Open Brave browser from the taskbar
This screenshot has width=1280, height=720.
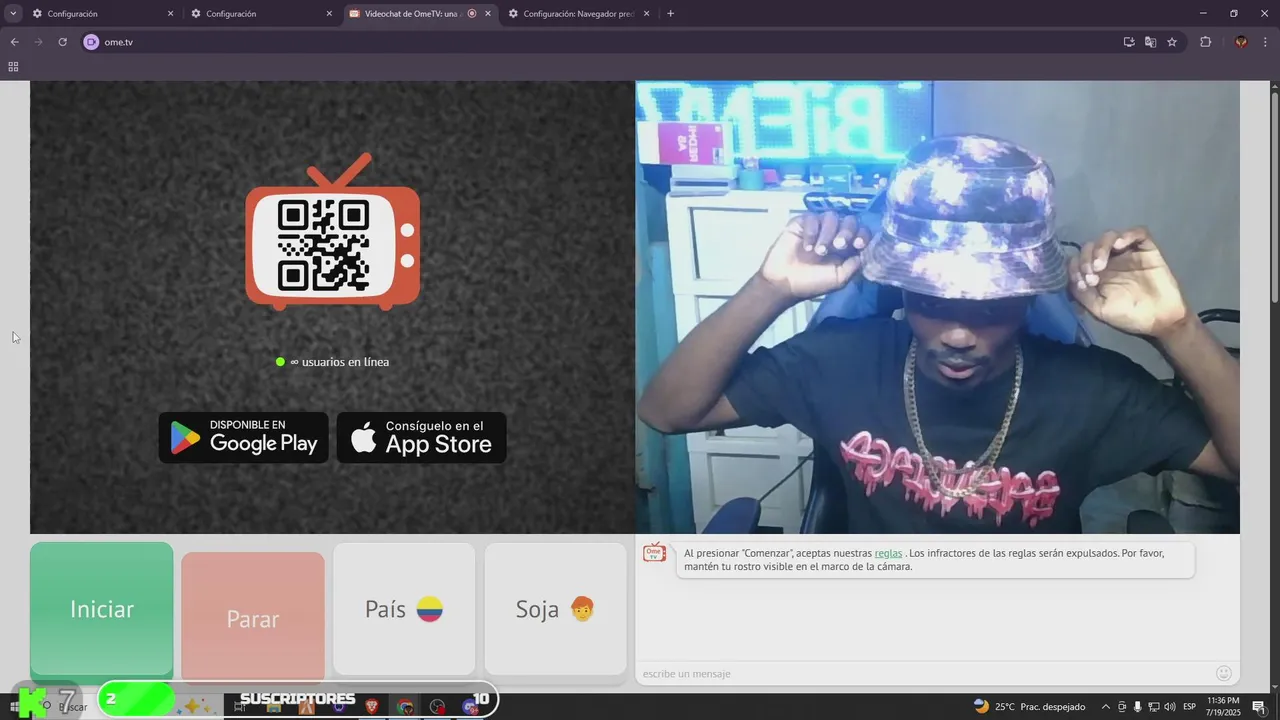pyautogui.click(x=372, y=706)
